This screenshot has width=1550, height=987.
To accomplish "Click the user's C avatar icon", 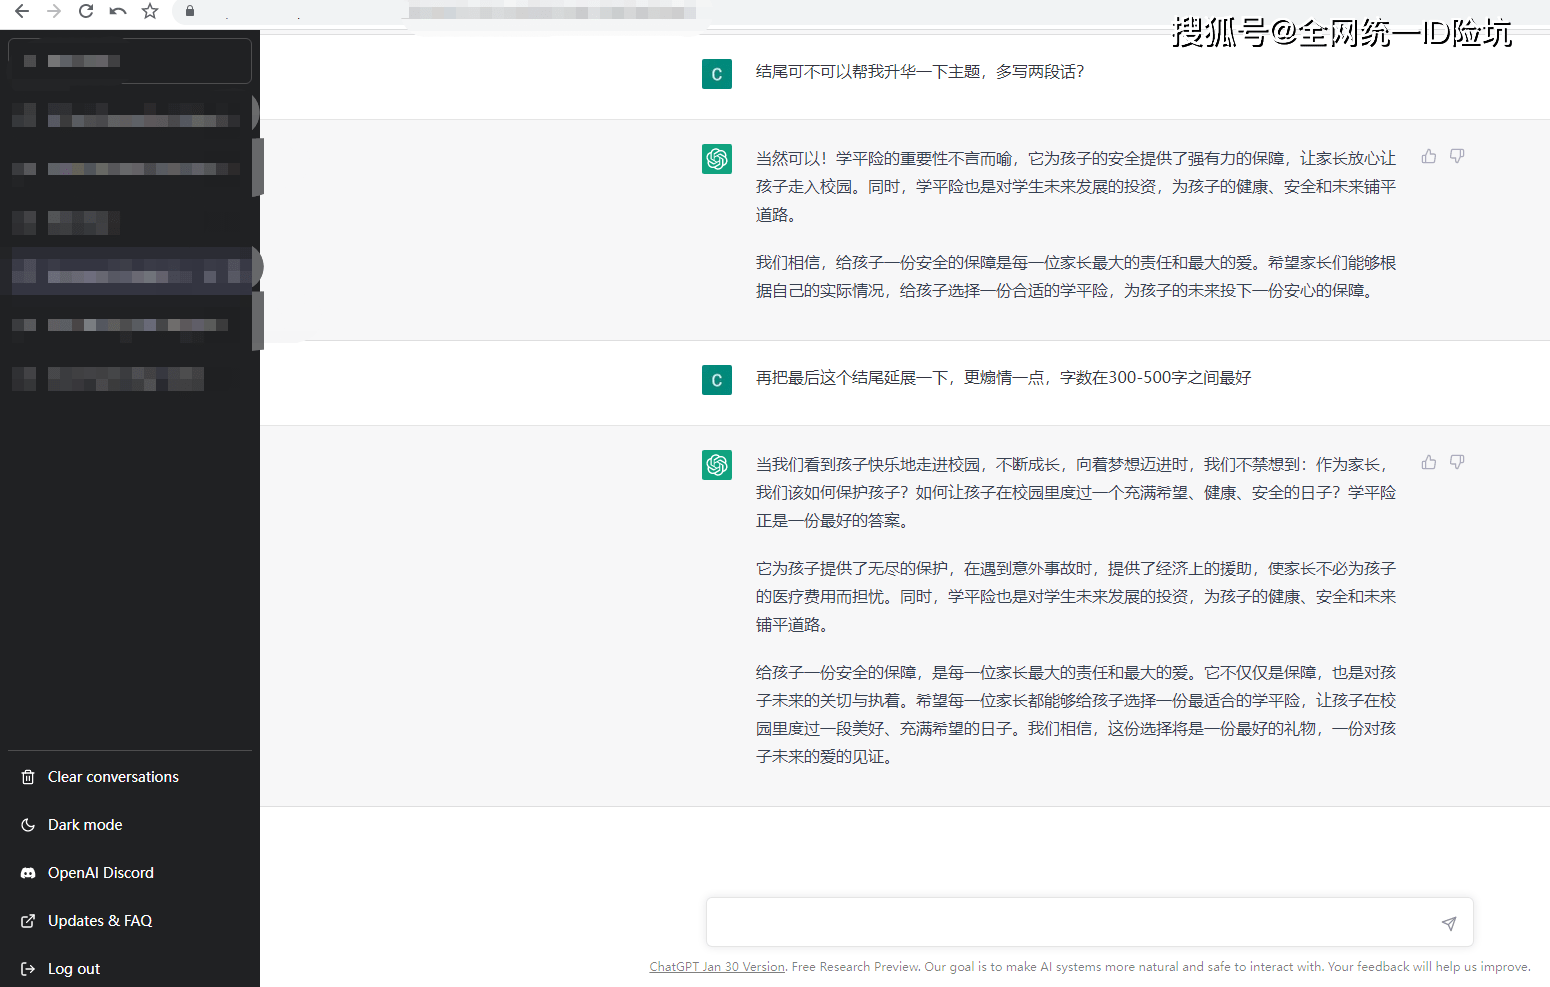I will [717, 74].
